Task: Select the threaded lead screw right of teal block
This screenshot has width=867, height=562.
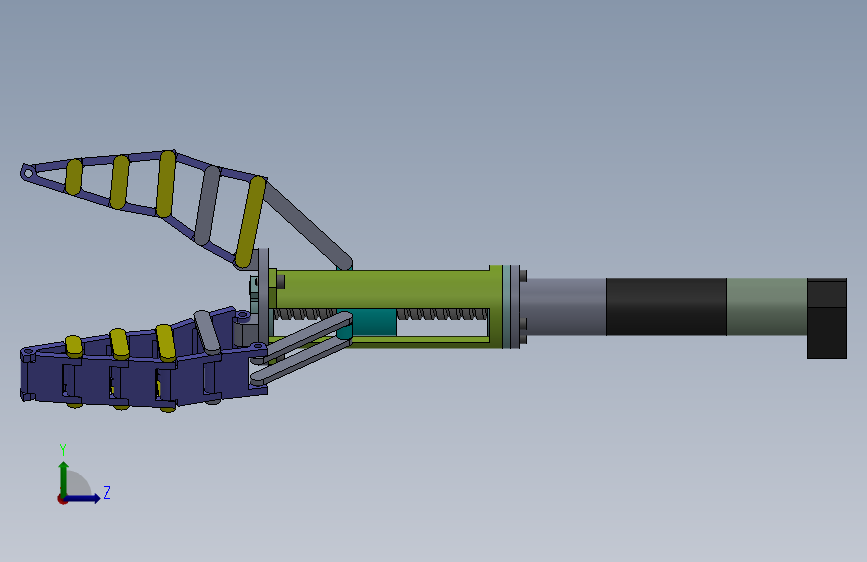Action: click(x=442, y=314)
